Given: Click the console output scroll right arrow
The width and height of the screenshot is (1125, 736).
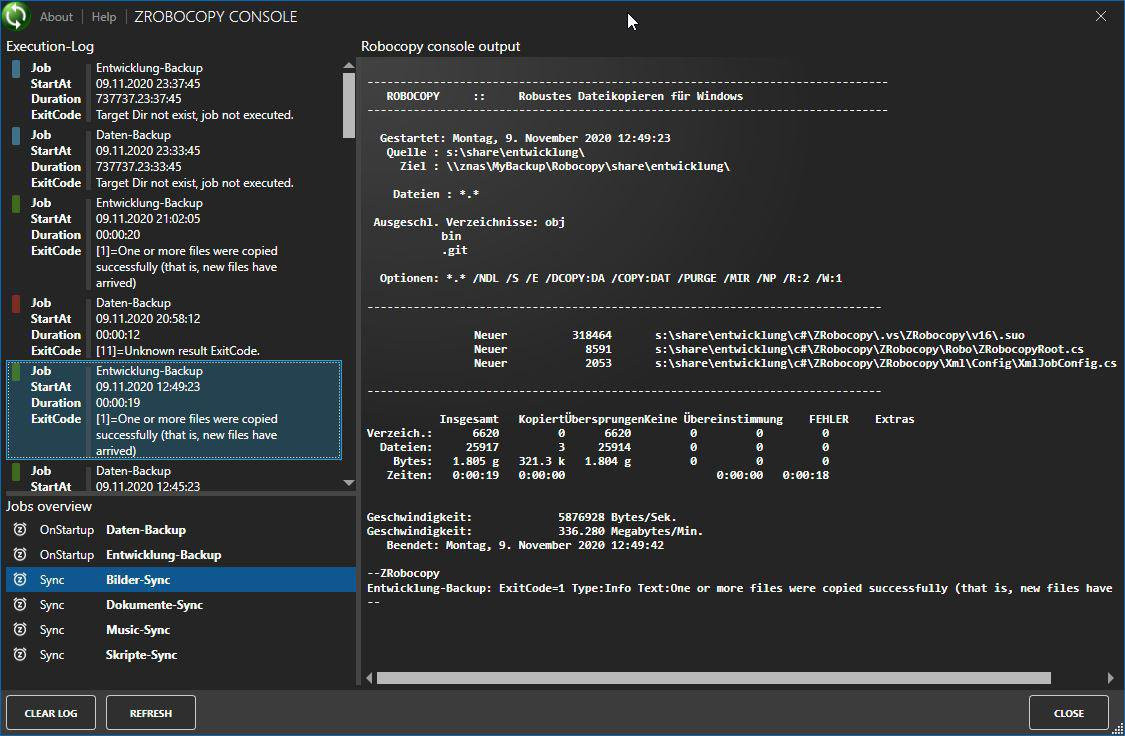Looking at the screenshot, I should (1111, 678).
